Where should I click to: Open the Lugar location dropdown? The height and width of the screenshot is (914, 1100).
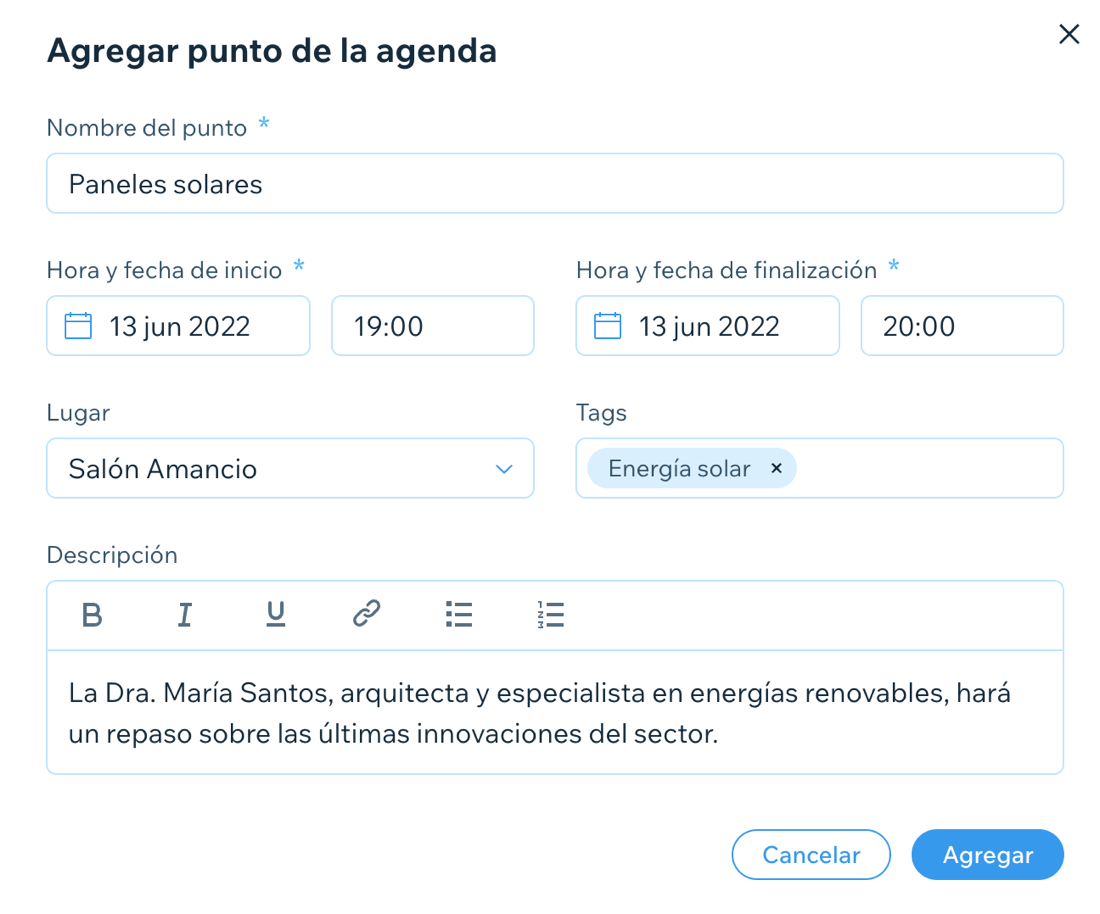503,467
